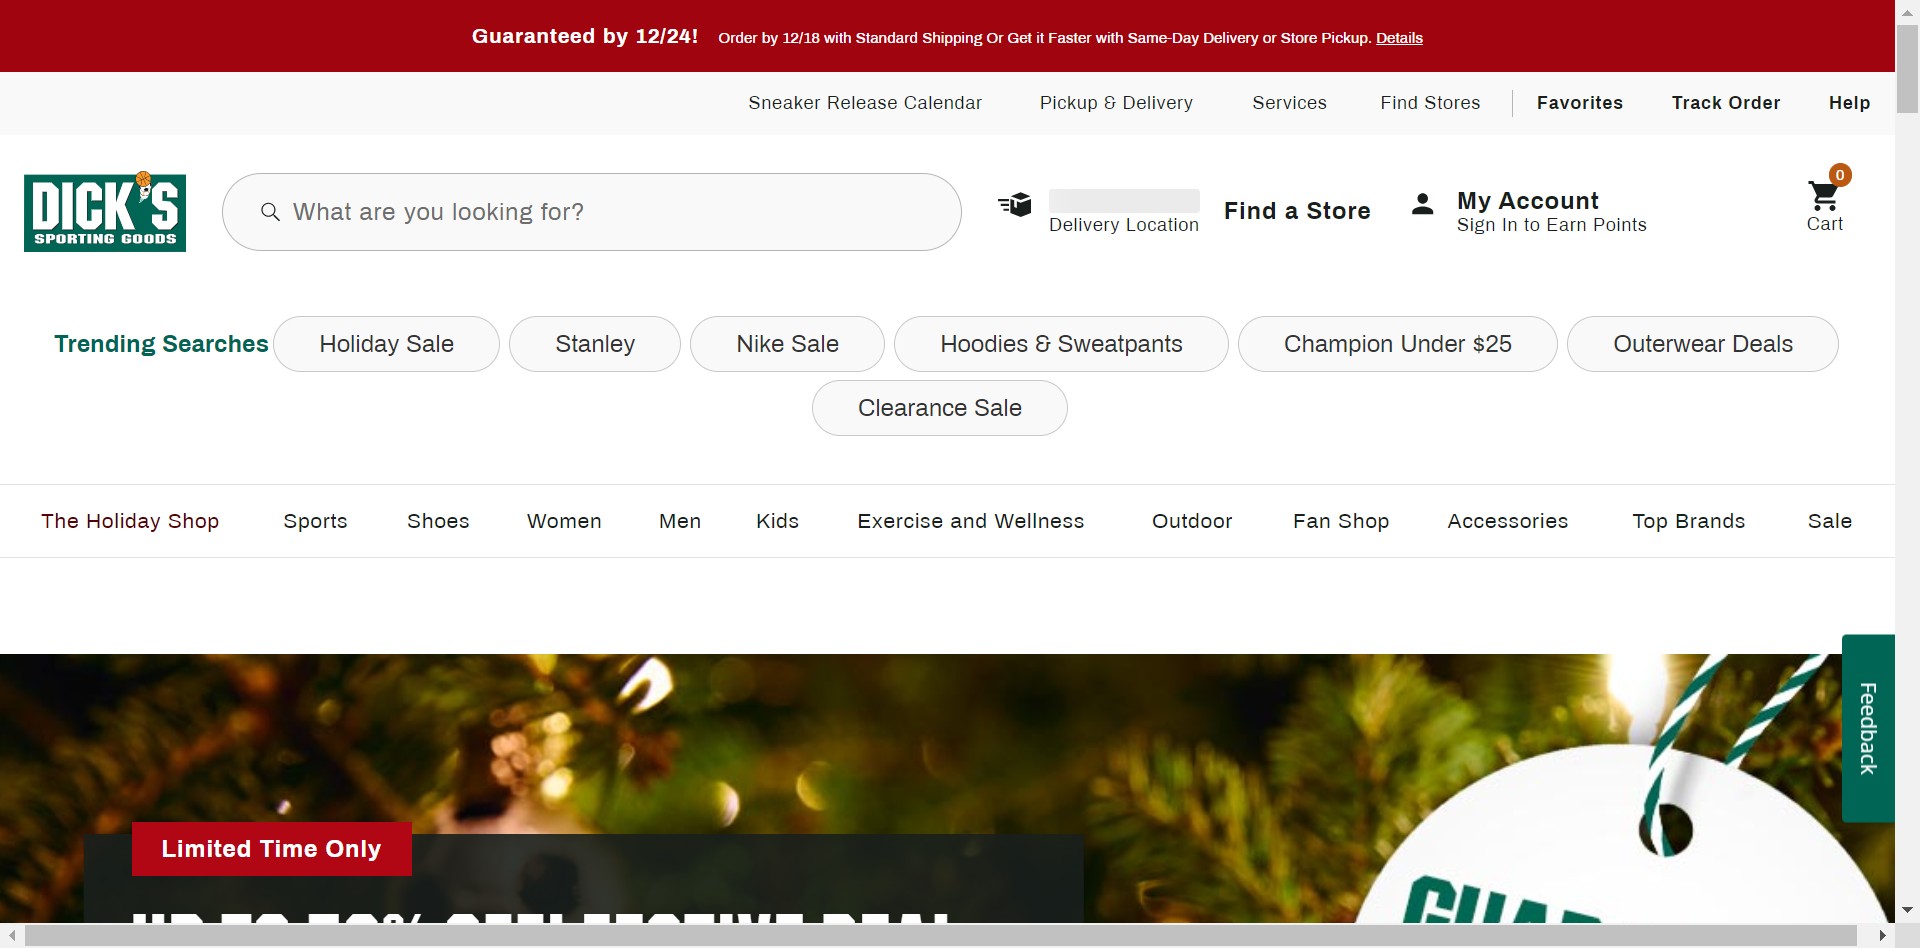This screenshot has width=1920, height=948.
Task: Click the vertical scrollbar down arrow
Action: (x=1907, y=910)
